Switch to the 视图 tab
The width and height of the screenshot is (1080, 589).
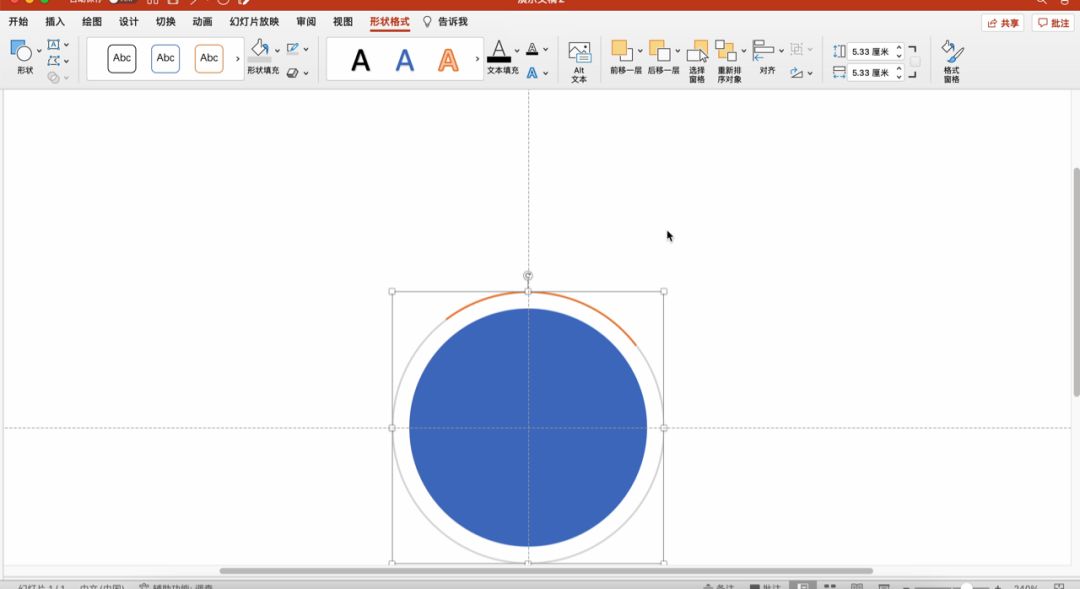pos(343,22)
